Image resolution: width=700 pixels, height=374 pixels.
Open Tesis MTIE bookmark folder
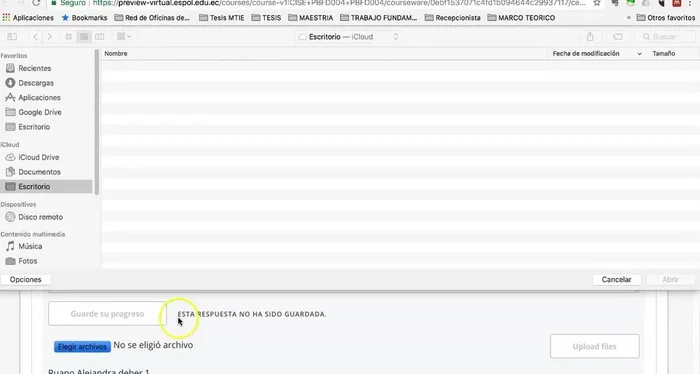tap(222, 18)
